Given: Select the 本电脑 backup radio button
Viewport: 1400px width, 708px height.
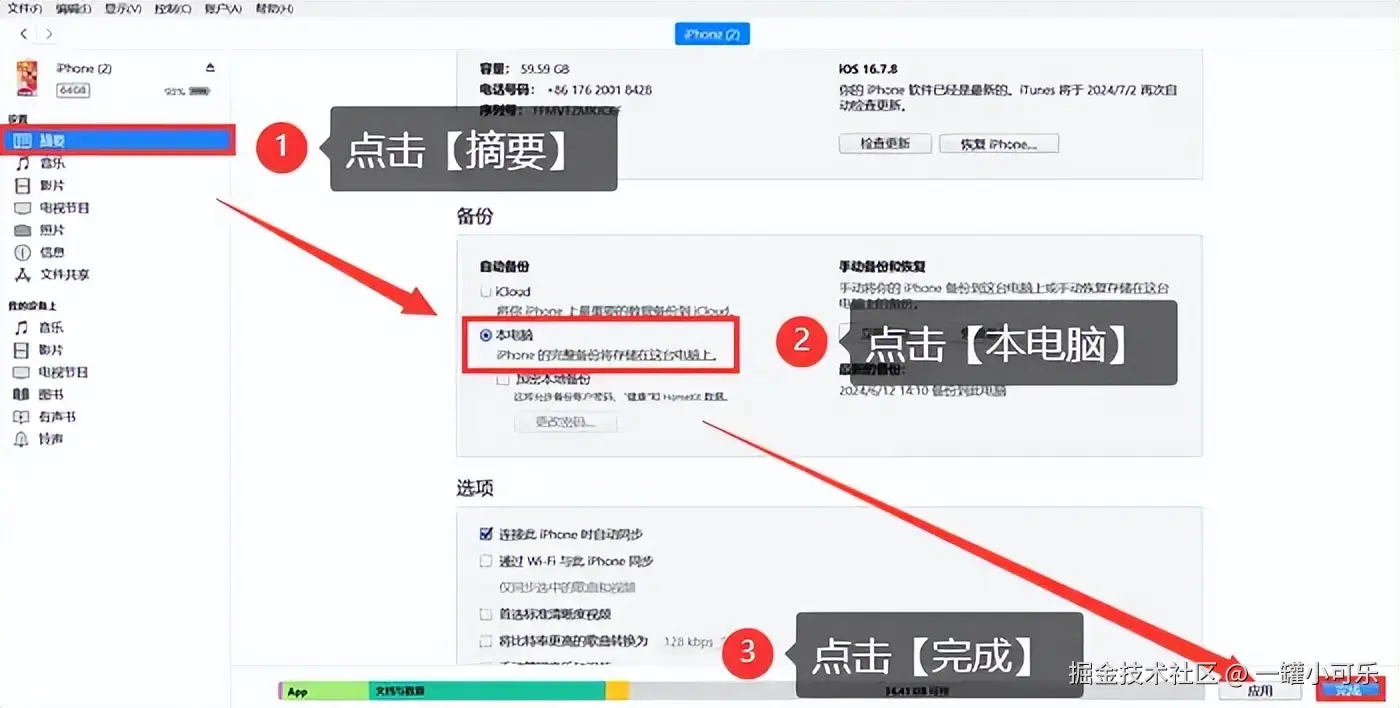Looking at the screenshot, I should (x=486, y=336).
